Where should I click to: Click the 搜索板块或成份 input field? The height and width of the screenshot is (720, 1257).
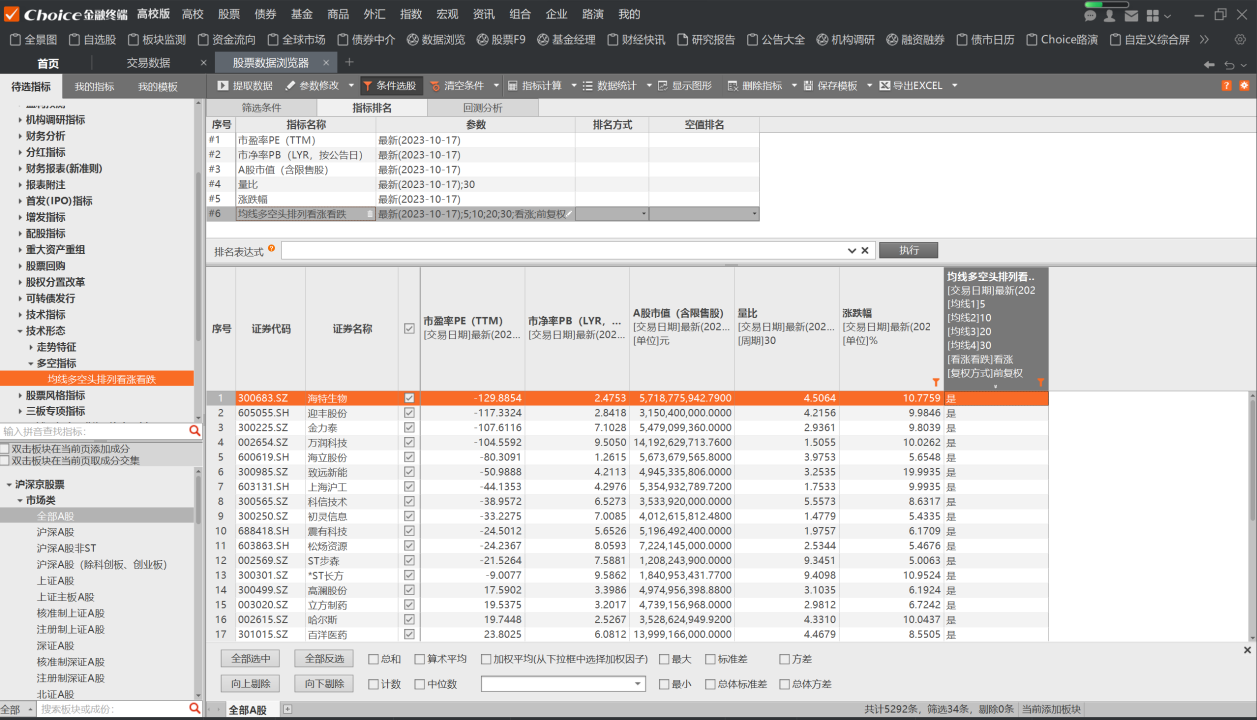[110, 709]
